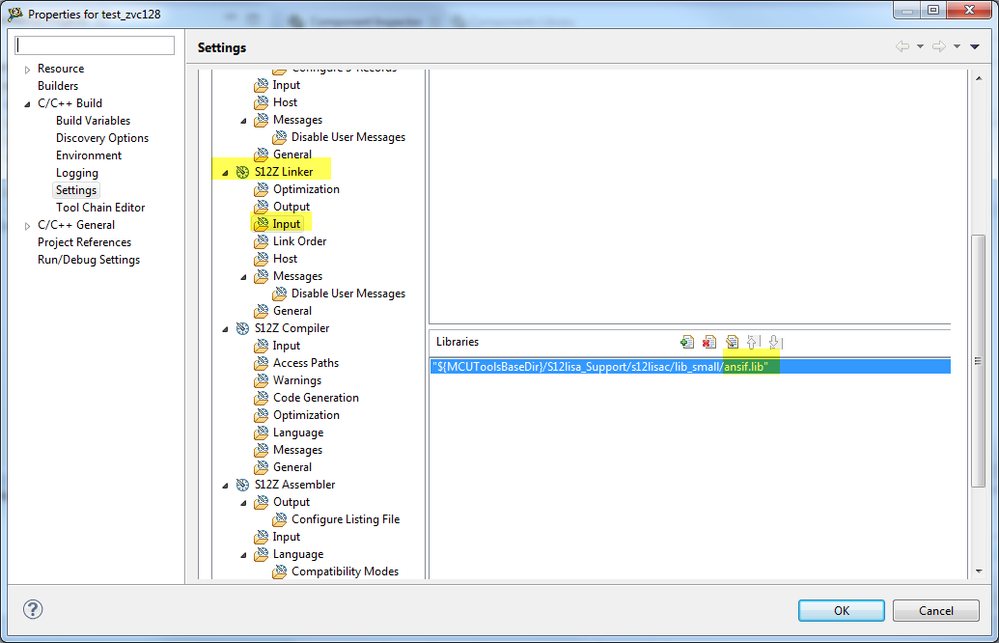Click the settings panel scroll-up arrow
The height and width of the screenshot is (643, 999).
(979, 78)
